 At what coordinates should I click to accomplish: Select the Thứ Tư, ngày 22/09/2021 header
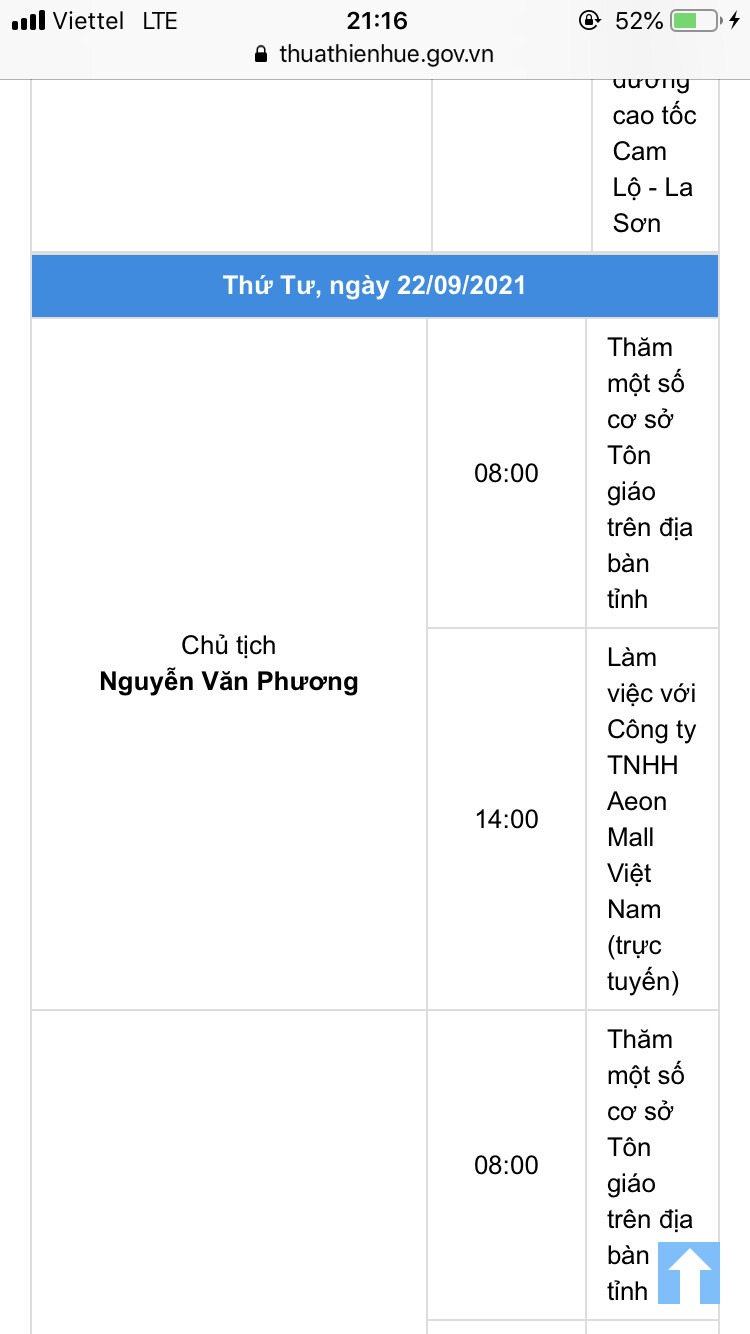[374, 285]
